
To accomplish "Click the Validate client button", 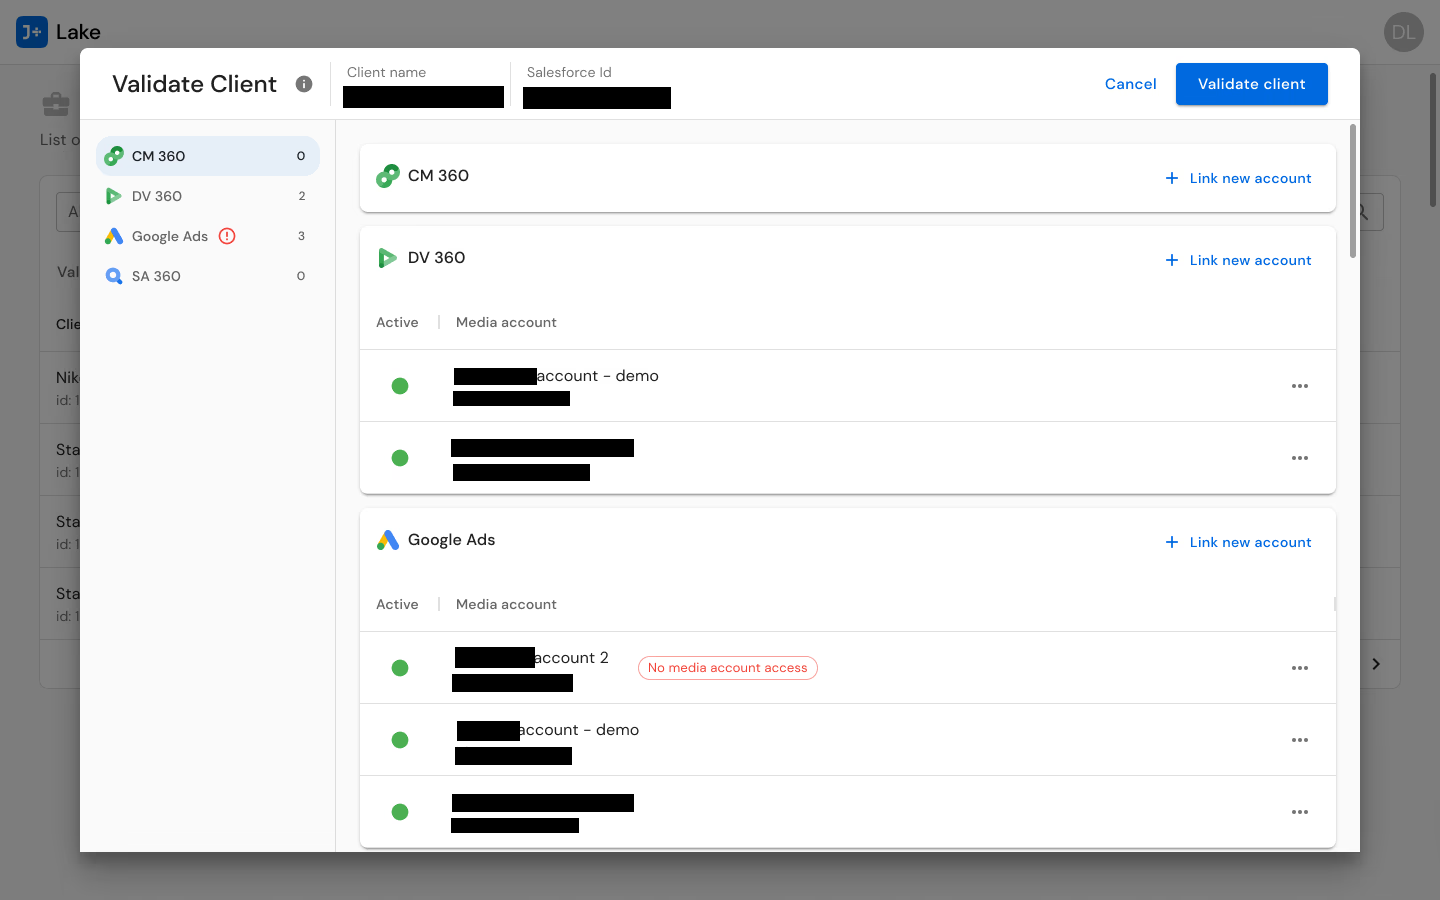I will click(x=1251, y=84).
